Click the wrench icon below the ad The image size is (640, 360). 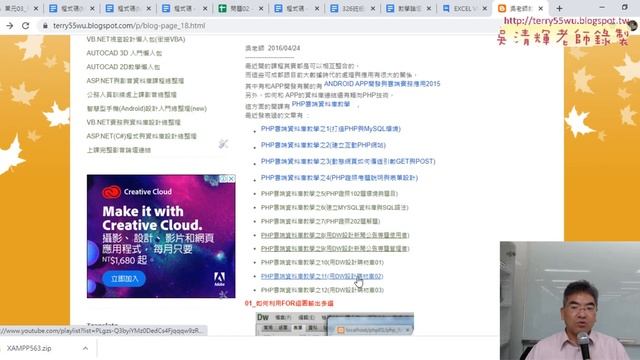[x=223, y=295]
